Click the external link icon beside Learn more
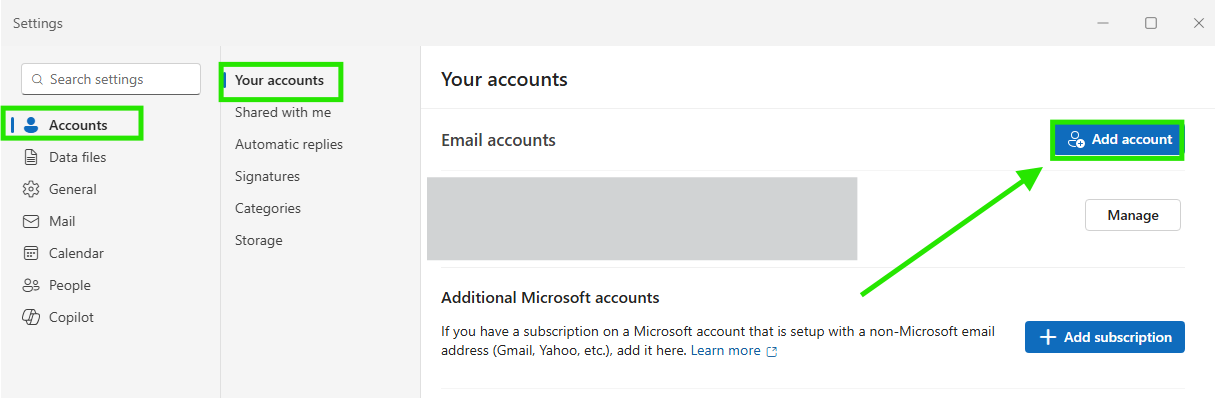Screen dimensions: 1215x398 [771, 351]
